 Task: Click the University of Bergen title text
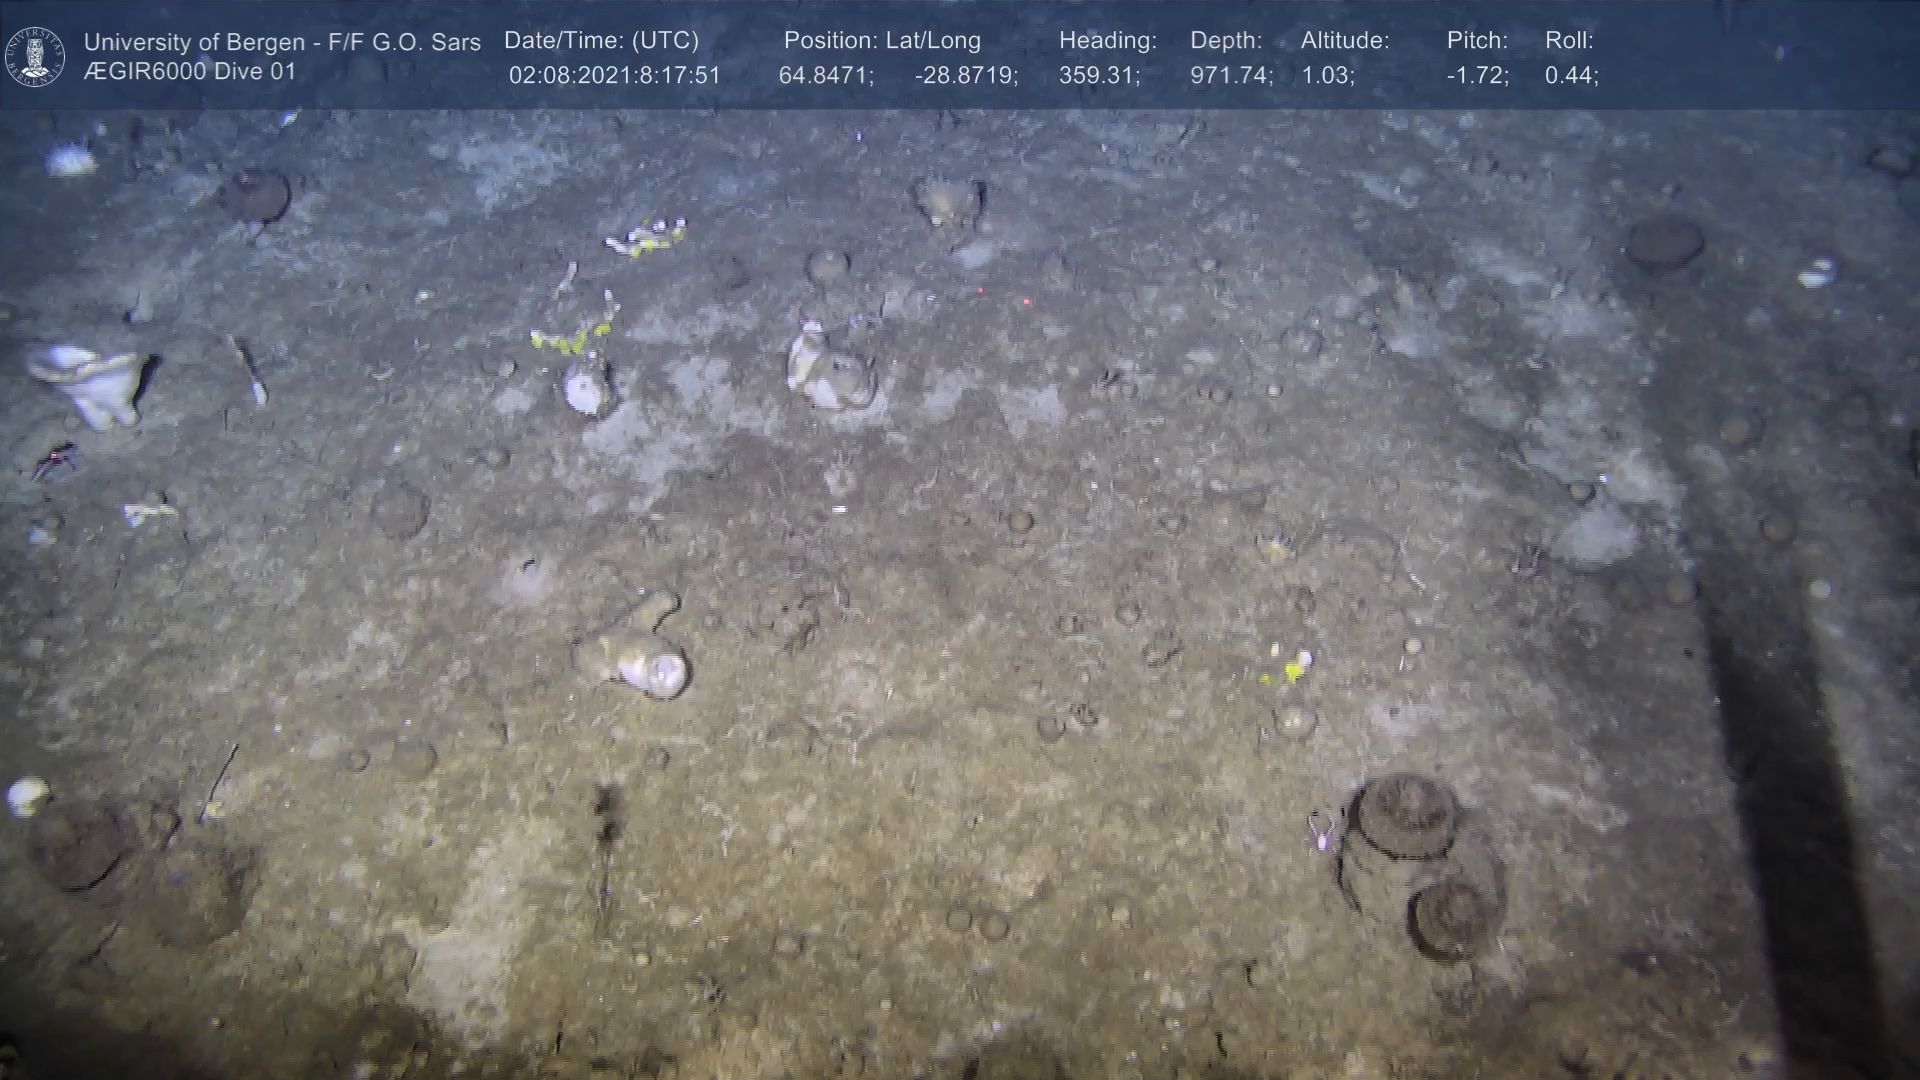tap(282, 42)
